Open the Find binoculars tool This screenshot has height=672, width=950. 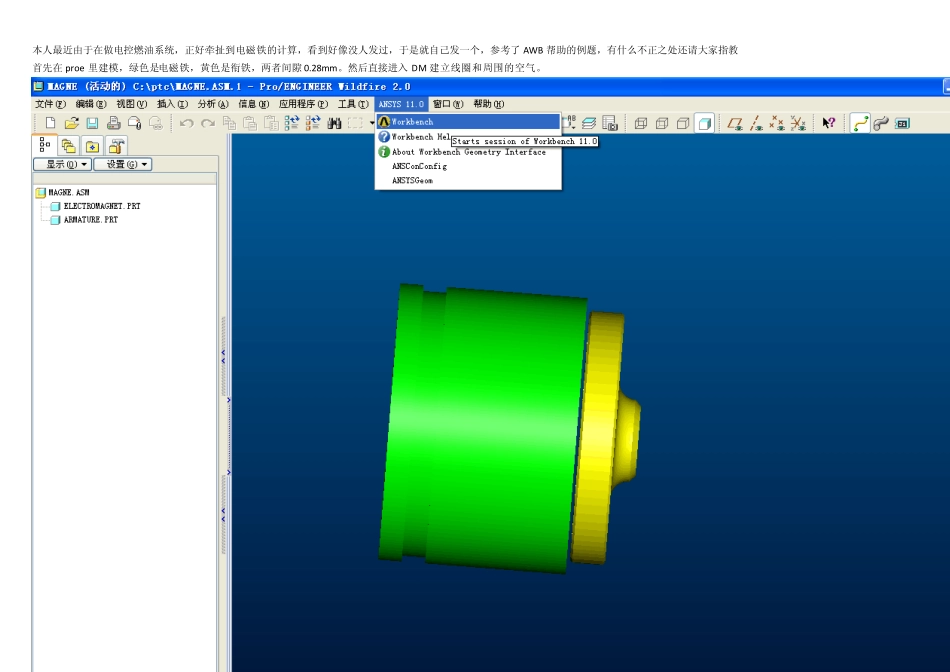pyautogui.click(x=335, y=123)
